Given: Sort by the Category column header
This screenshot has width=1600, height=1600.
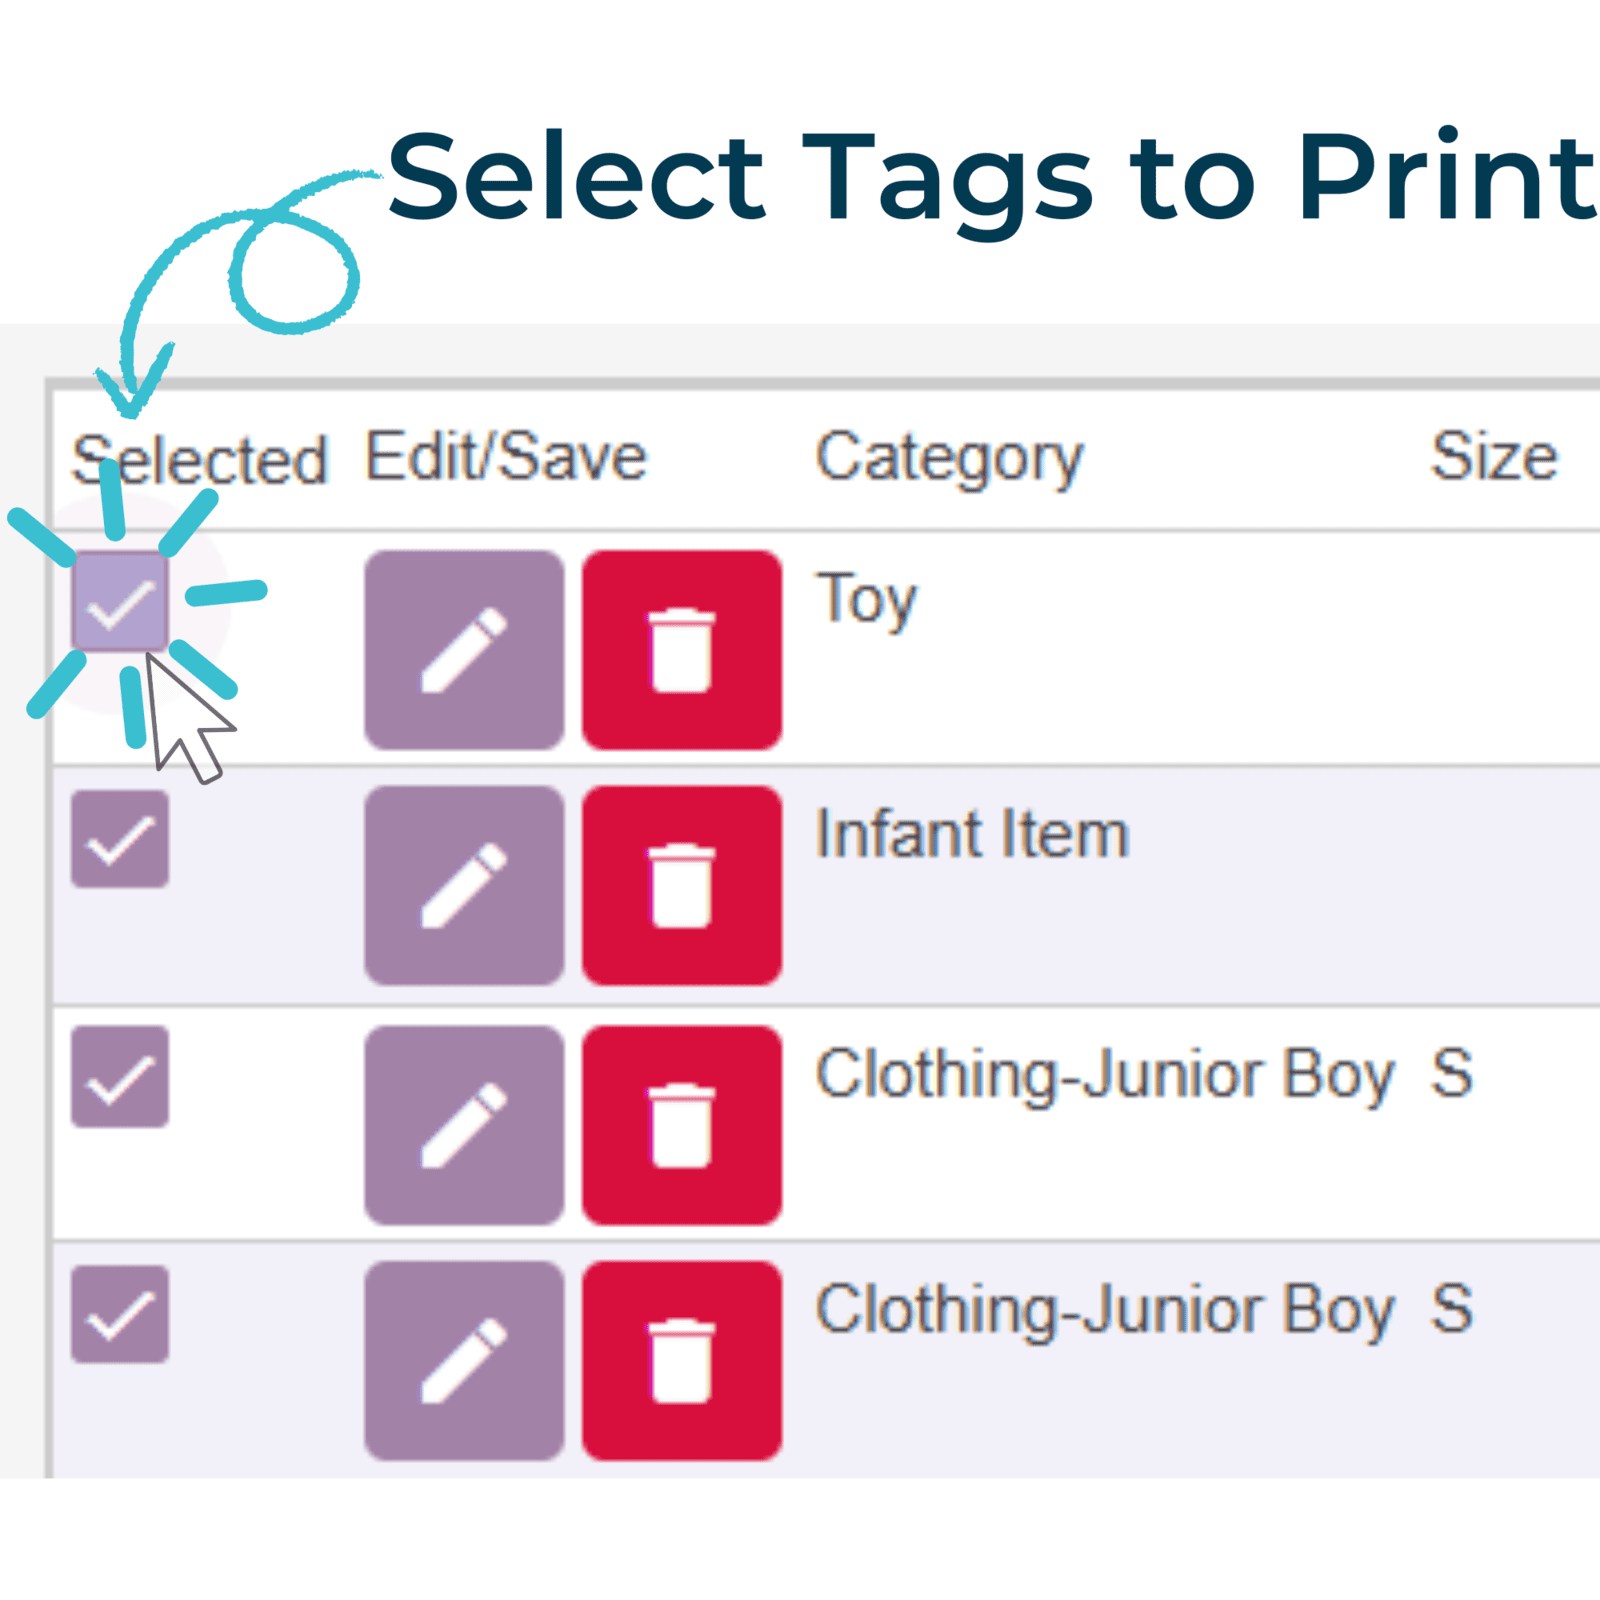Looking at the screenshot, I should [x=950, y=459].
